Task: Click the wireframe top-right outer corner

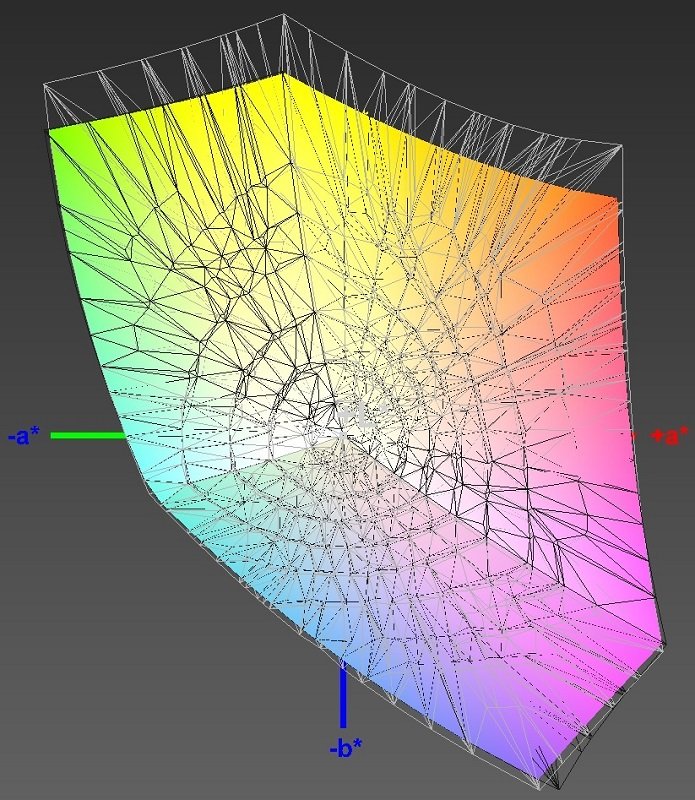Action: pos(622,146)
